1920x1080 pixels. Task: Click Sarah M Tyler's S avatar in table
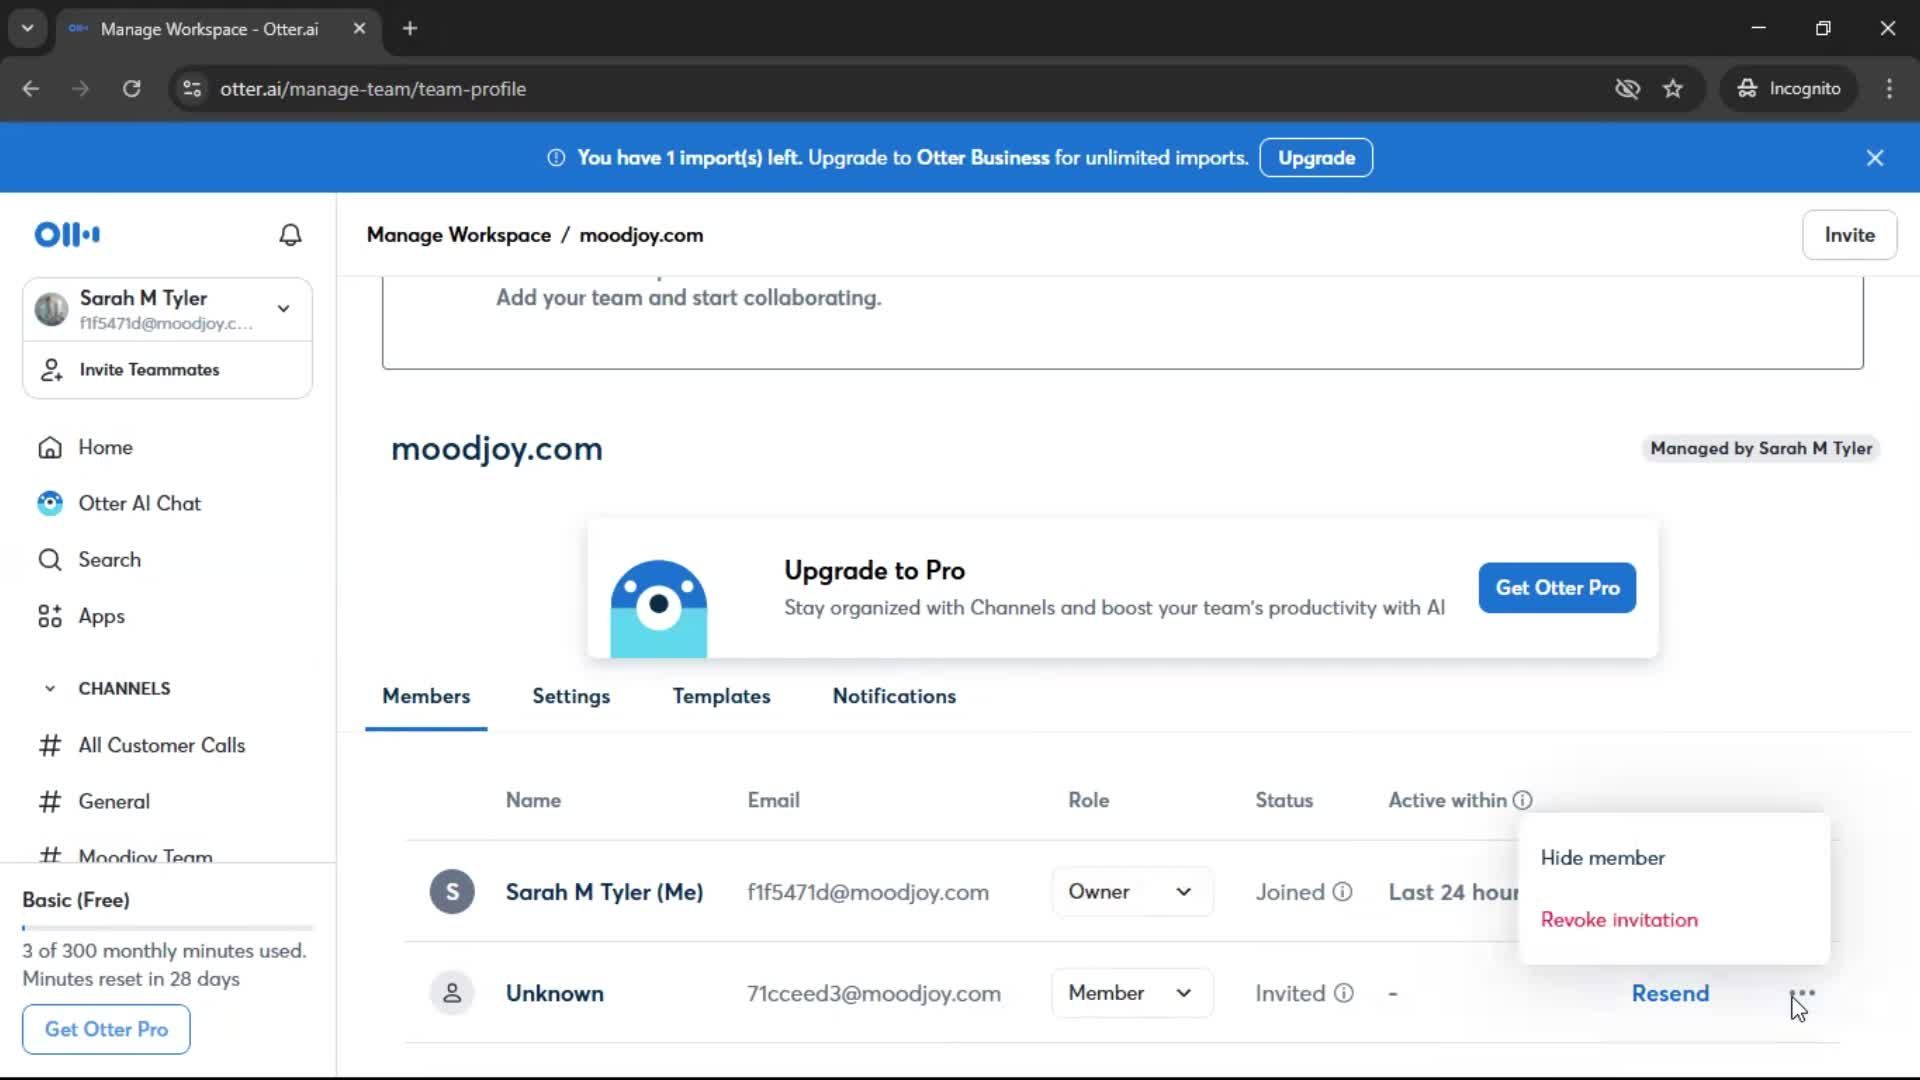[452, 891]
